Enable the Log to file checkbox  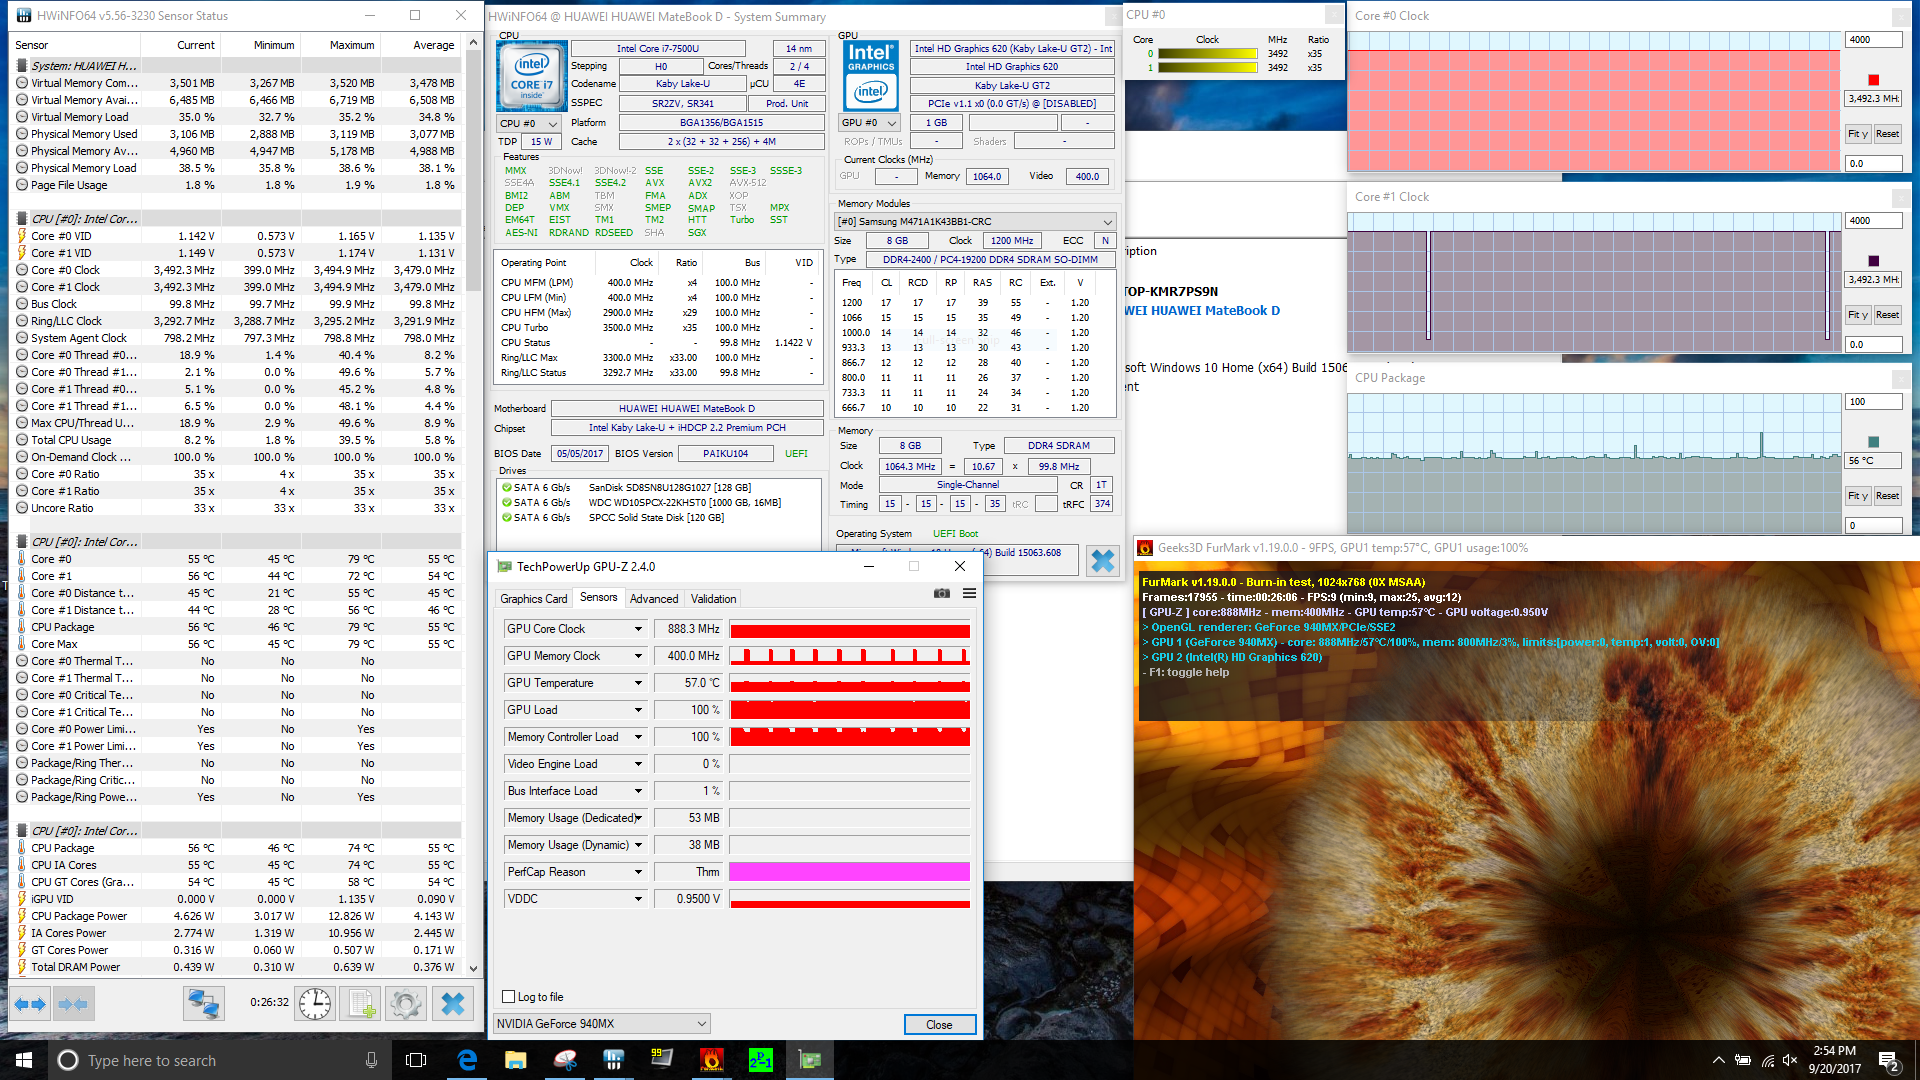pyautogui.click(x=509, y=997)
